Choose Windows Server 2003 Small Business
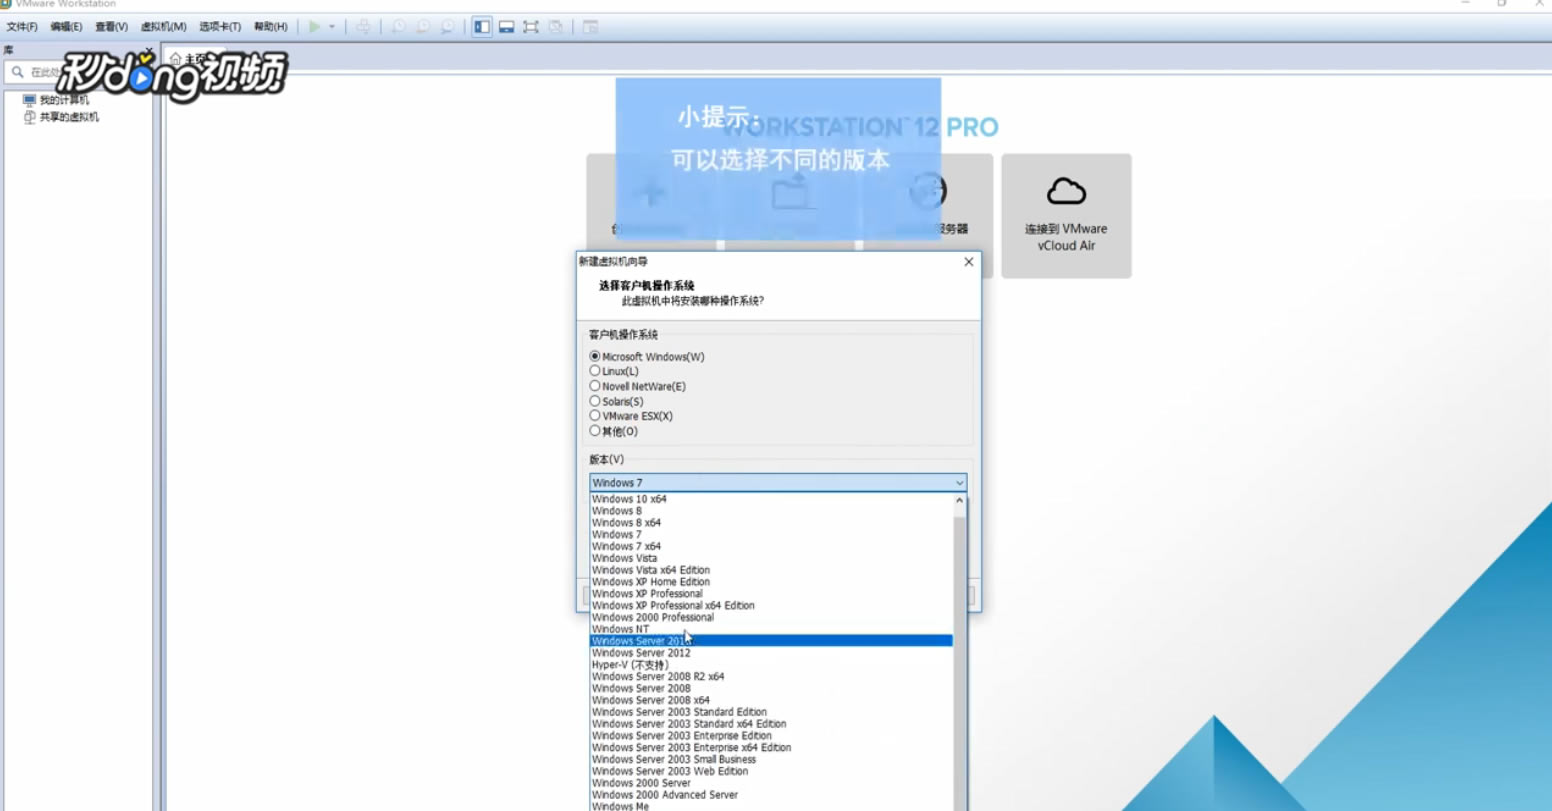 [x=771, y=760]
